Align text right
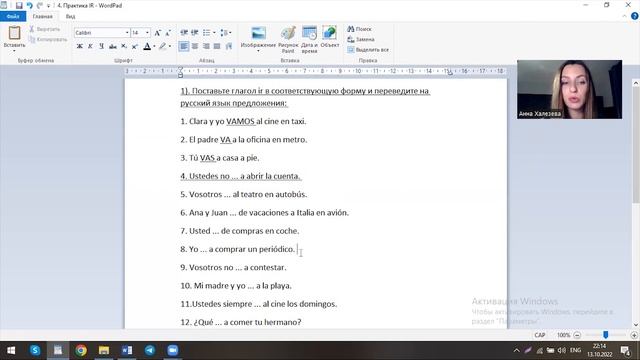The image size is (640, 360). click(x=206, y=47)
